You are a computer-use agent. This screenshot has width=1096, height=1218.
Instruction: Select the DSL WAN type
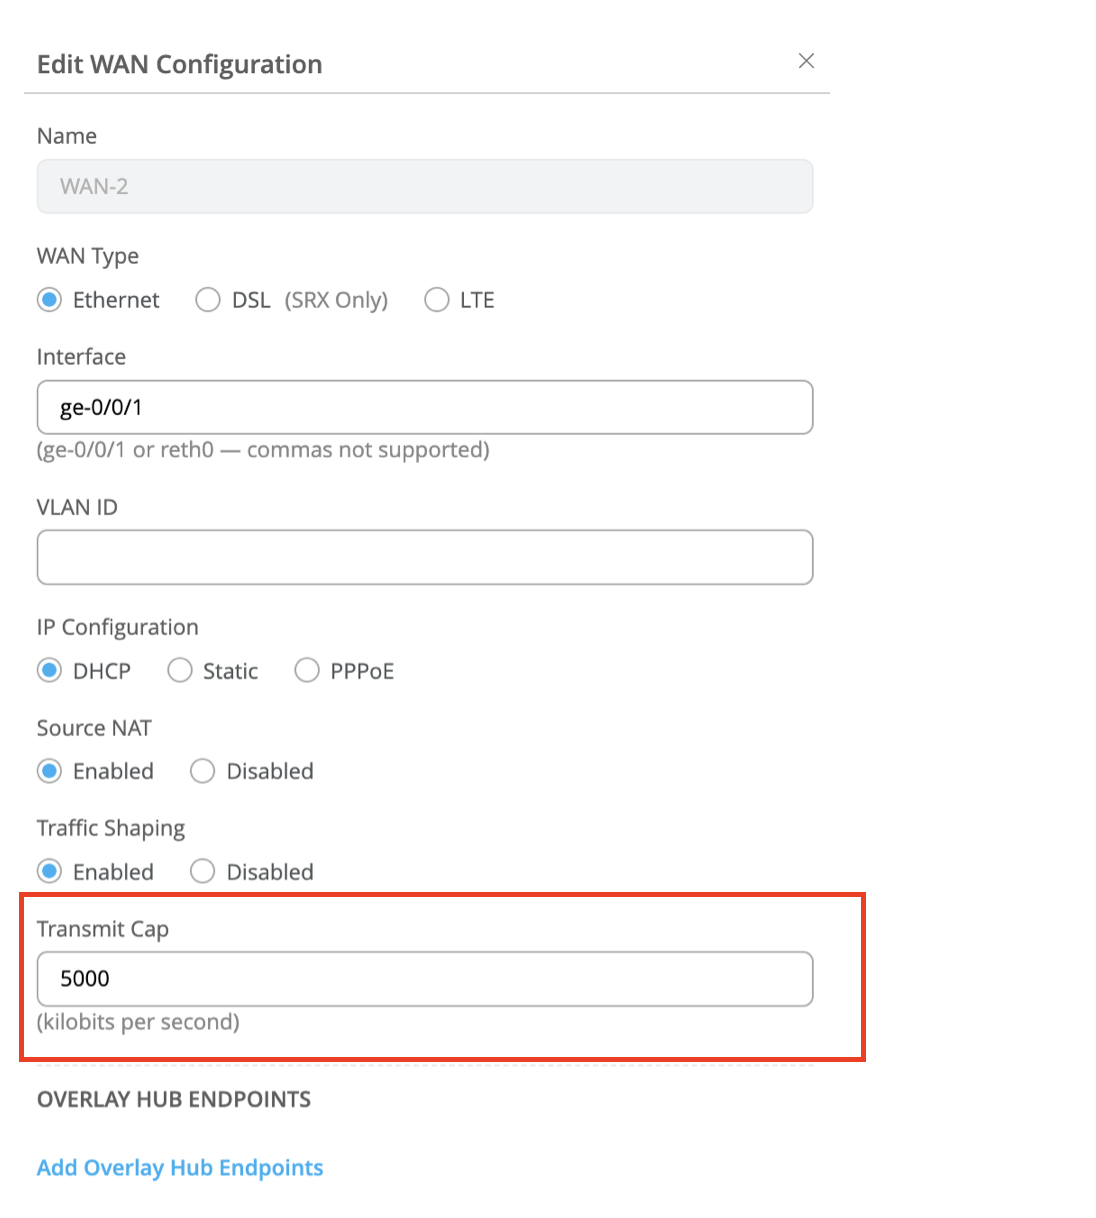click(208, 300)
